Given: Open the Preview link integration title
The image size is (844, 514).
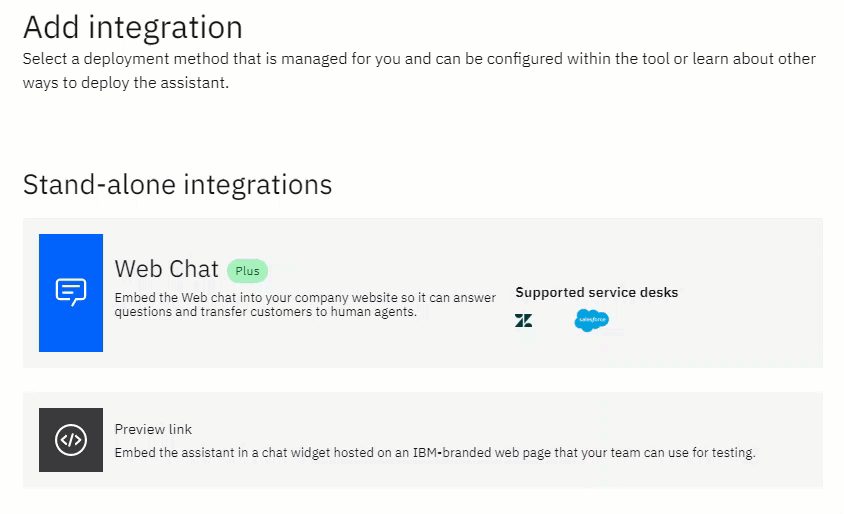Looking at the screenshot, I should tap(153, 429).
